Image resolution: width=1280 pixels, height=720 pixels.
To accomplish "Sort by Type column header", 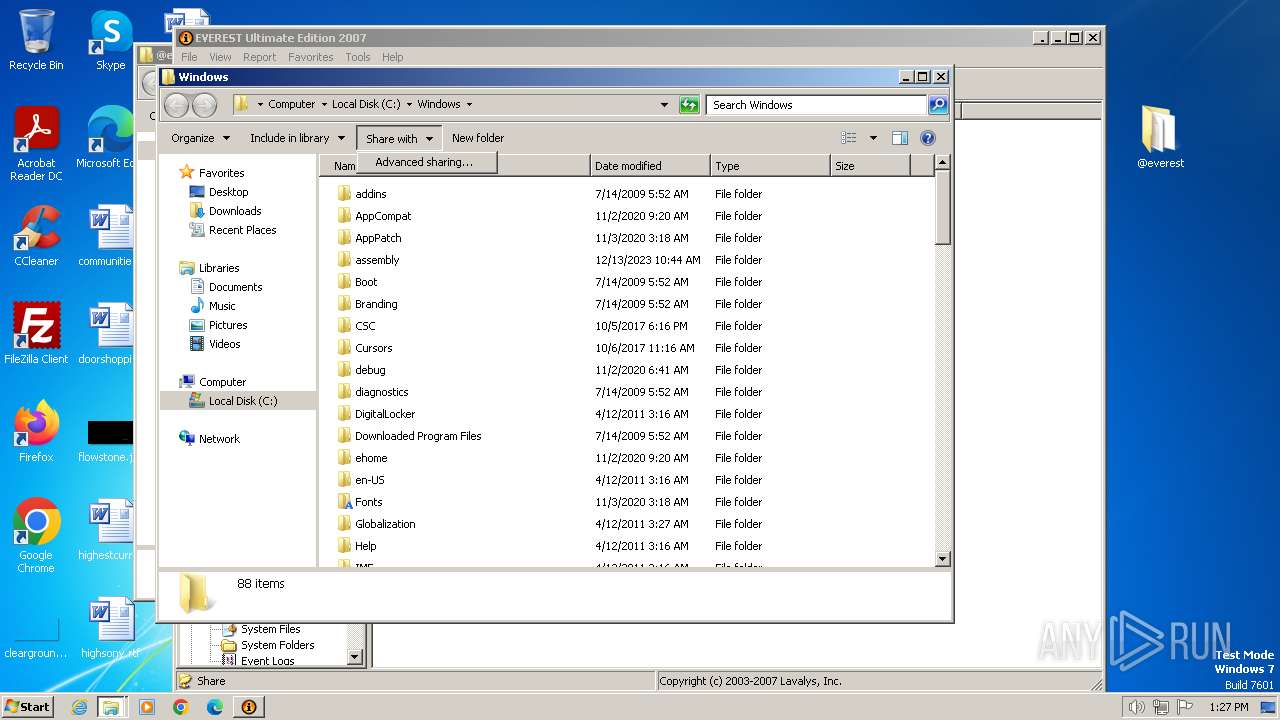I will click(x=770, y=166).
